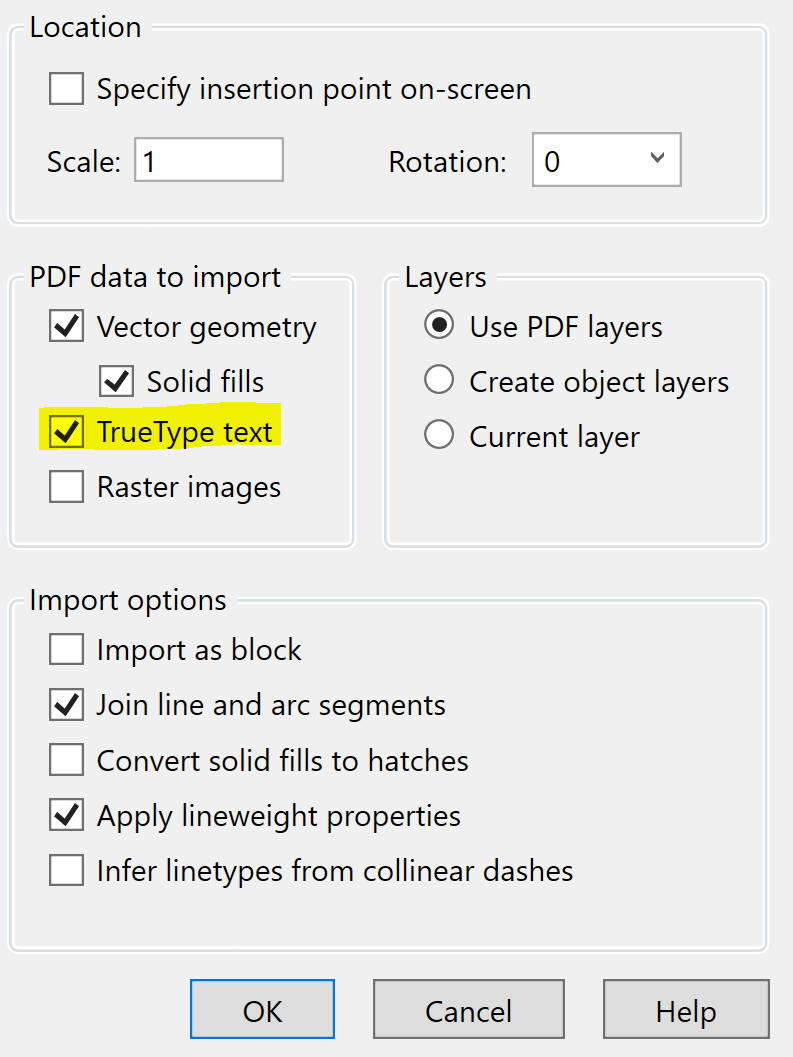Click inside the Scale input field
793x1057 pixels.
click(208, 159)
